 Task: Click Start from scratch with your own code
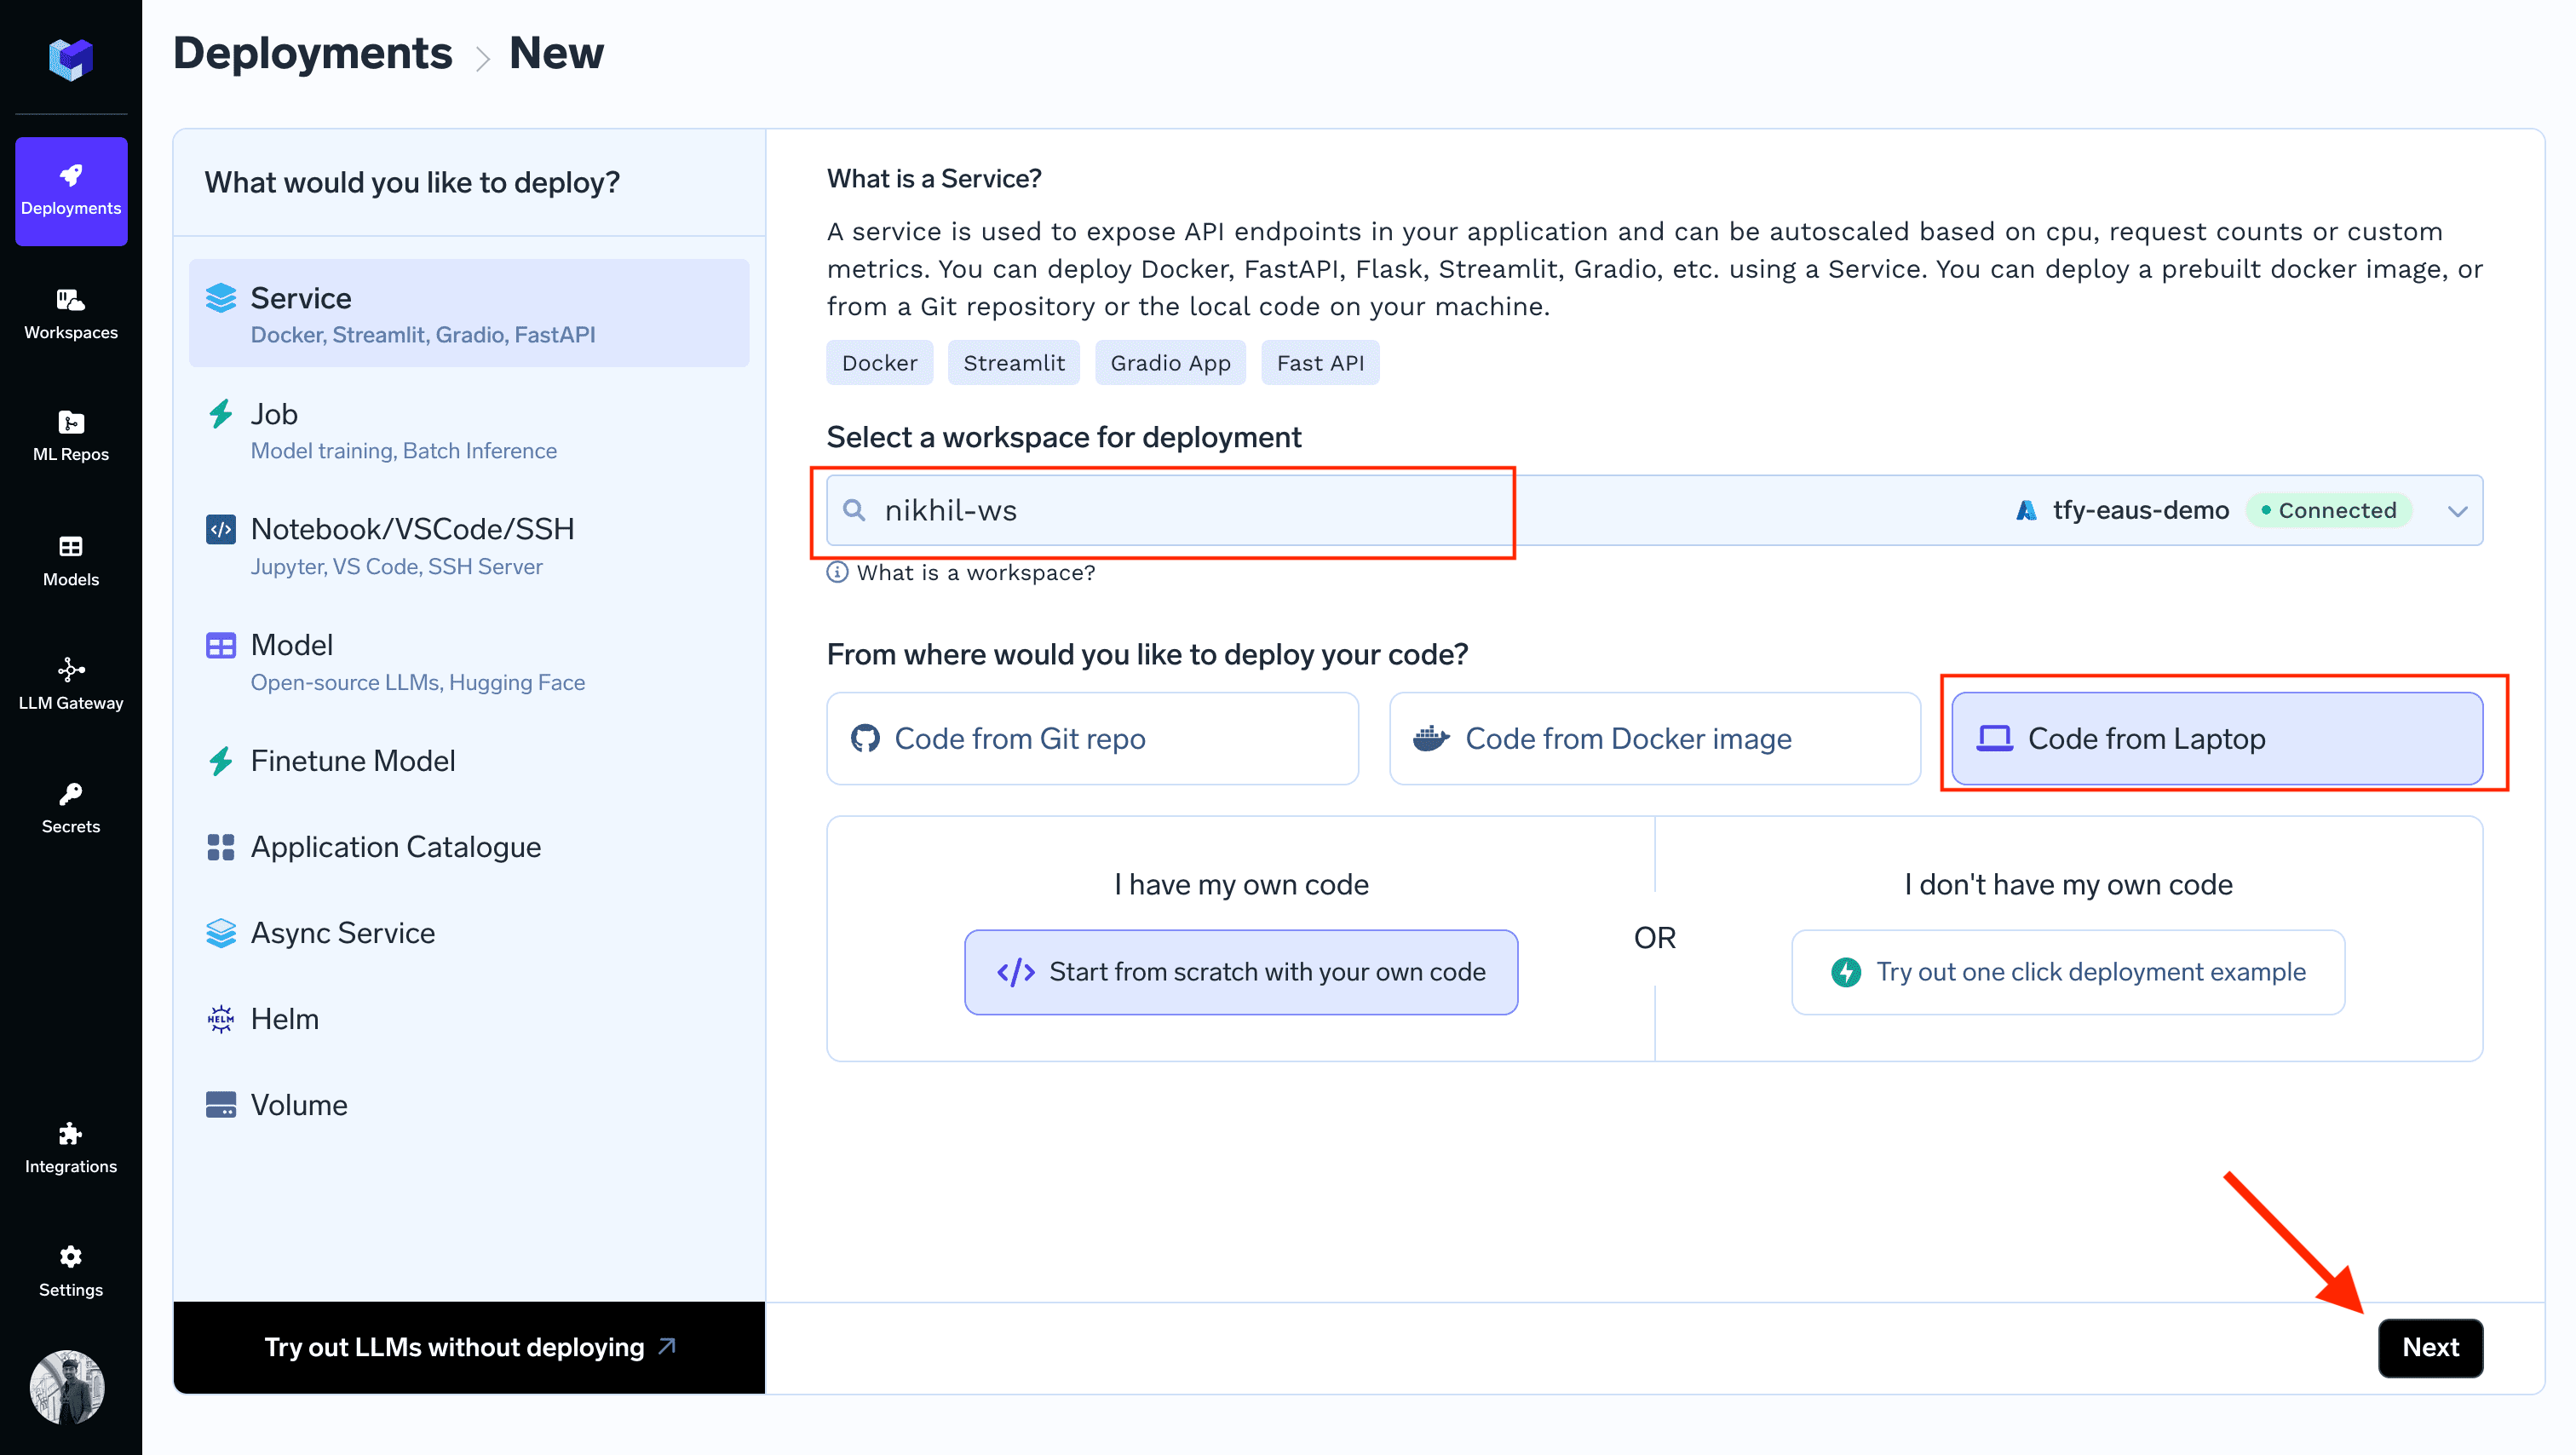1241,972
